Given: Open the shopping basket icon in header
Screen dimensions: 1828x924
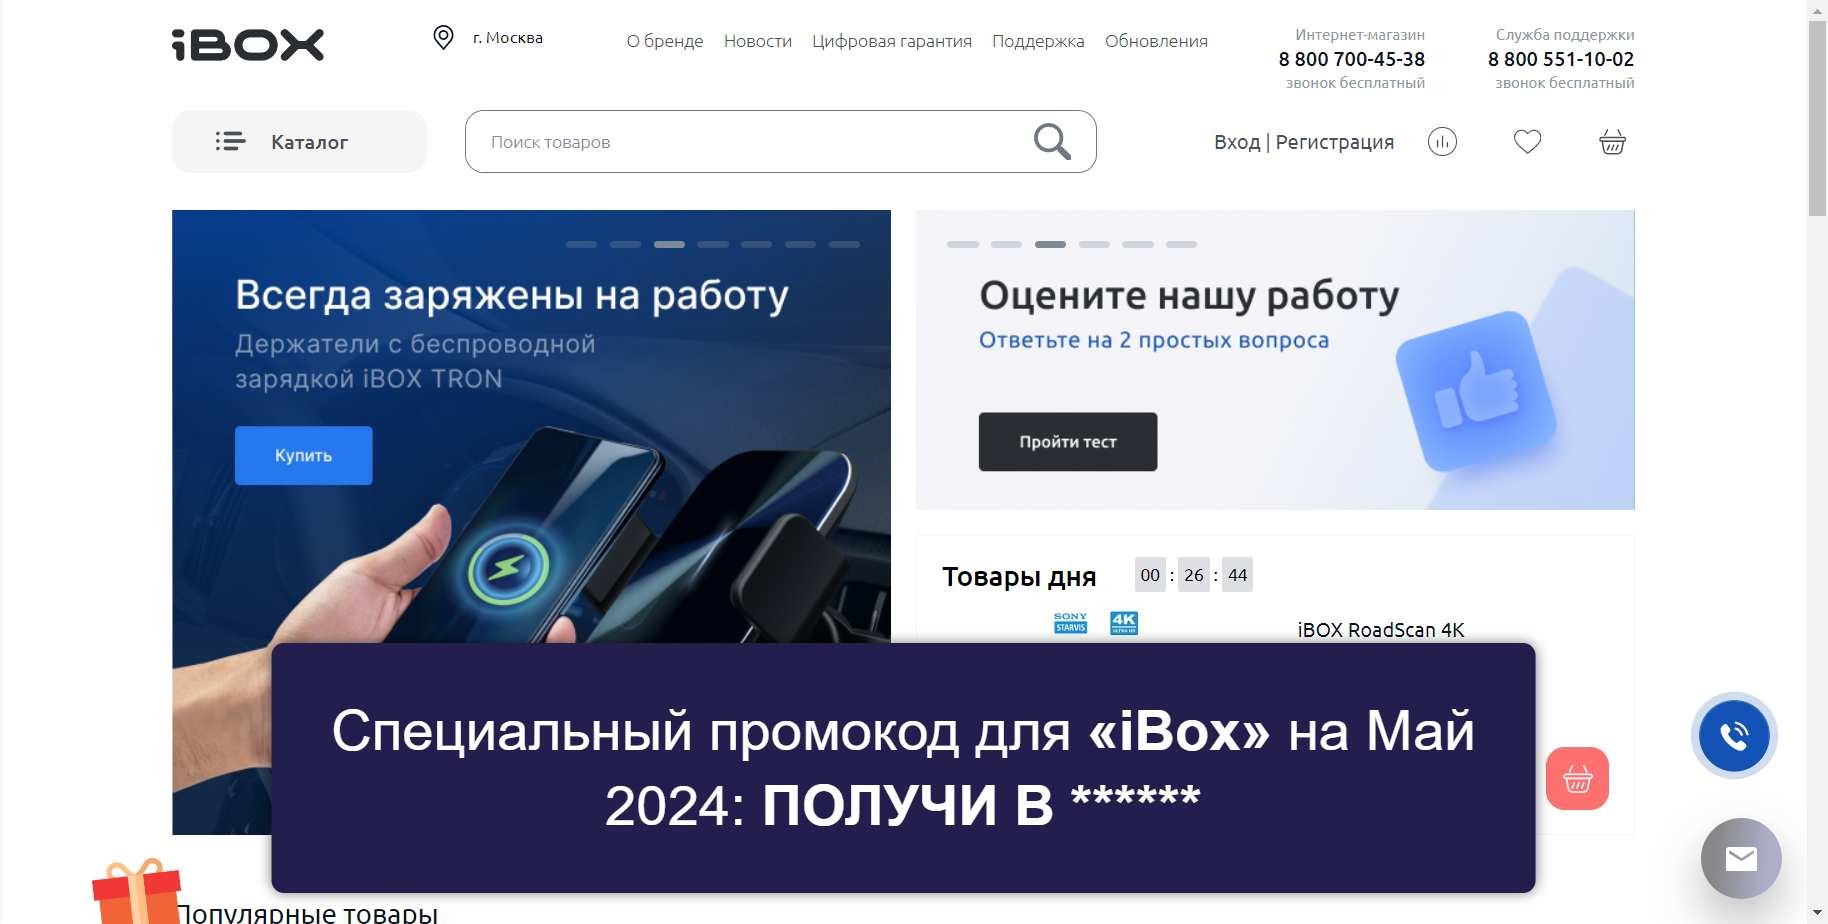Looking at the screenshot, I should (x=1612, y=142).
